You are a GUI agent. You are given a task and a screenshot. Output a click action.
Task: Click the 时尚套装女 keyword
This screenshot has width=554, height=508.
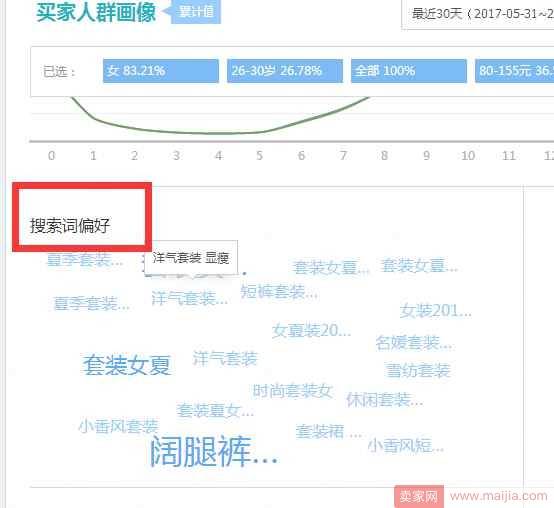(293, 391)
